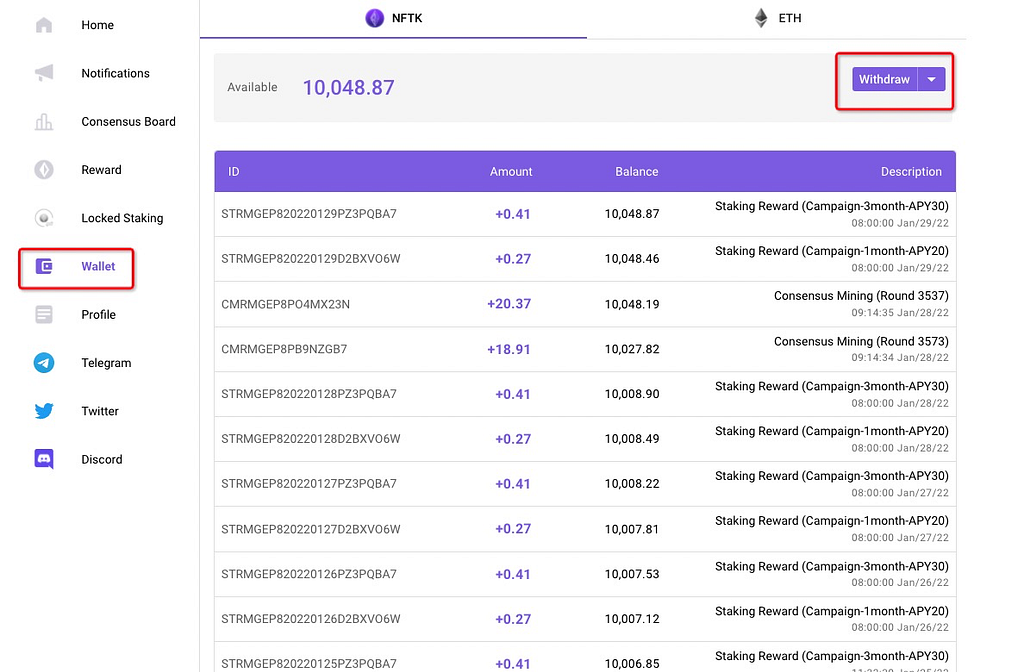Go to Home menu label

[97, 25]
